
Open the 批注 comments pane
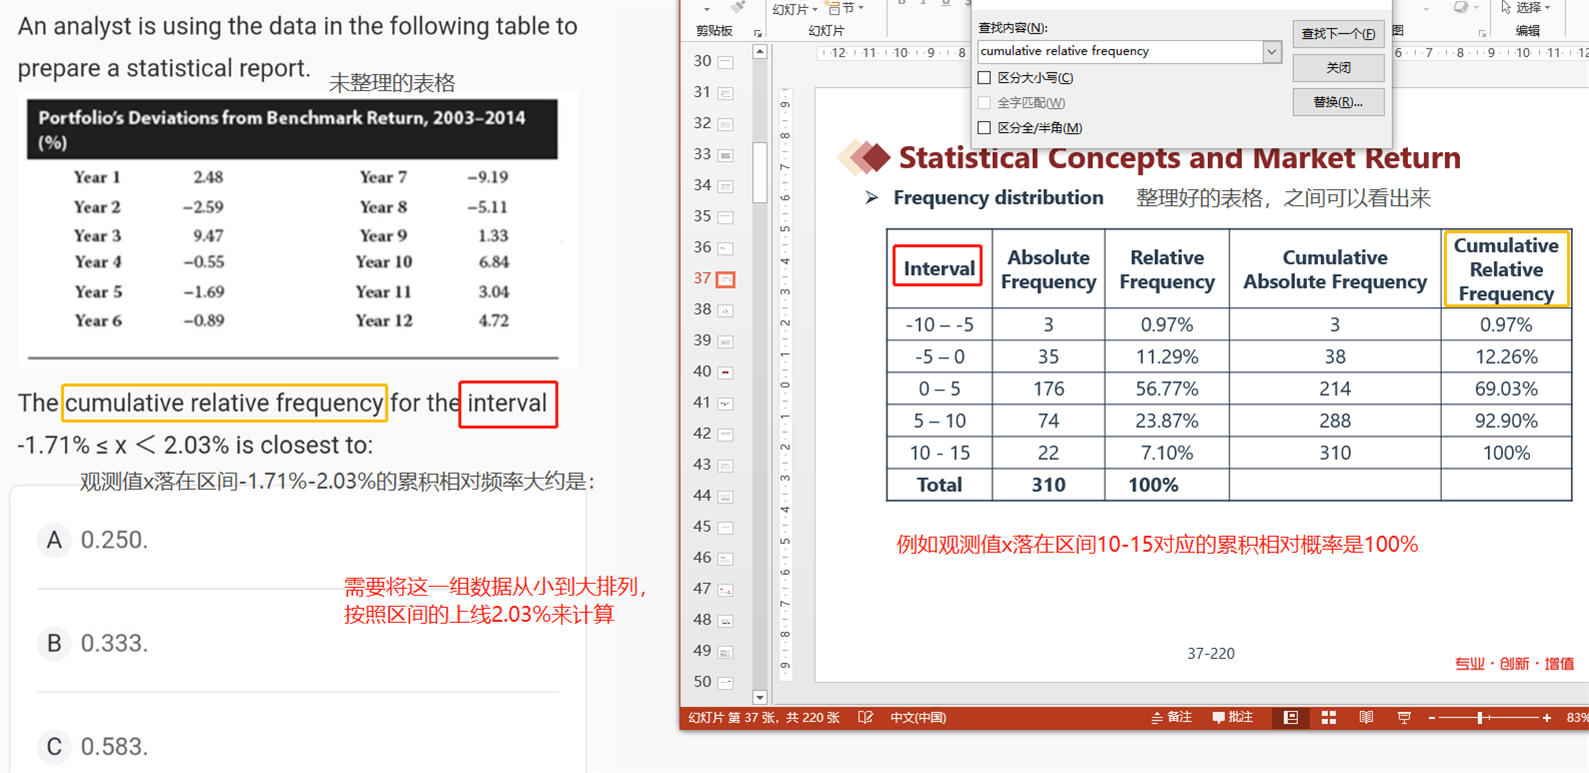tap(1233, 718)
